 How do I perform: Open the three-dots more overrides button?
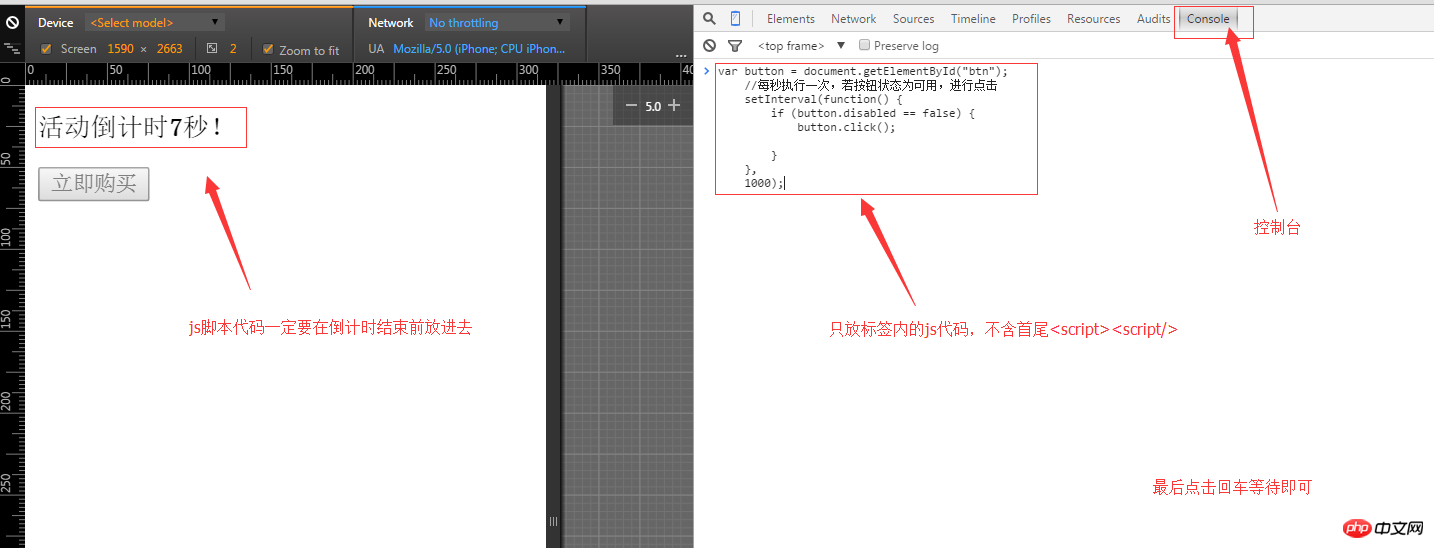click(x=681, y=56)
